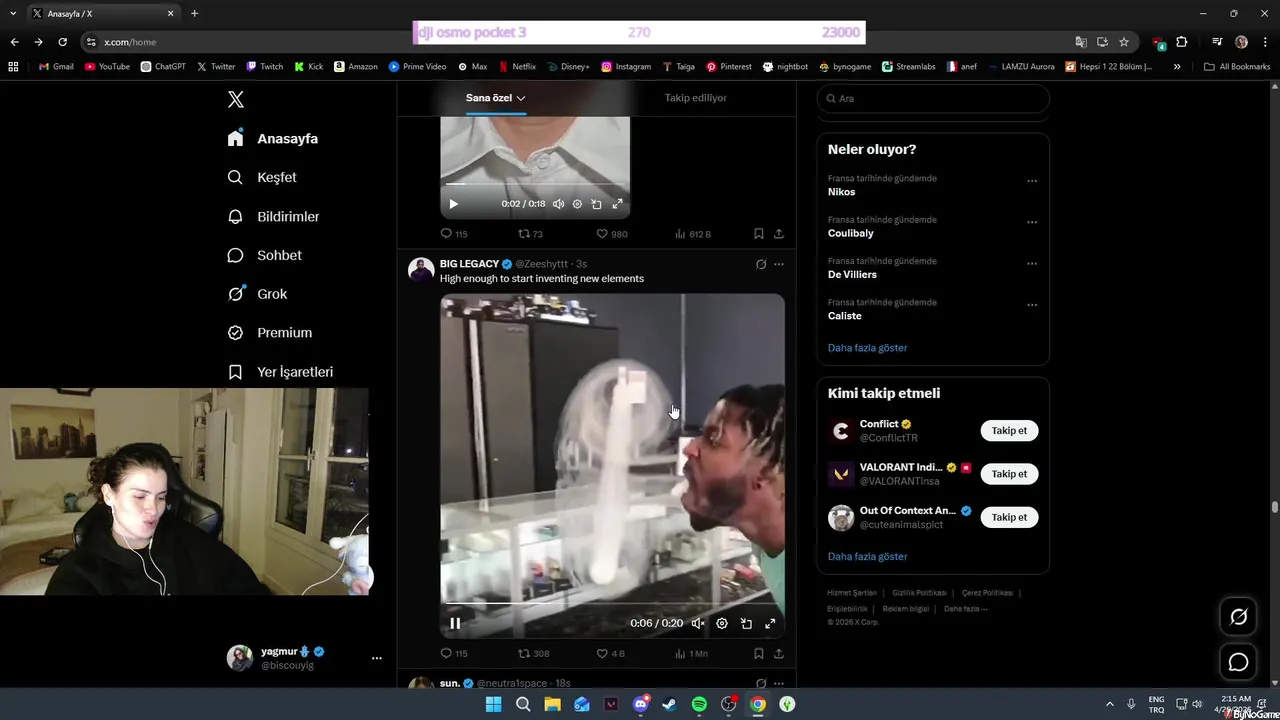
Task: Open floating messages button
Action: (x=1238, y=662)
